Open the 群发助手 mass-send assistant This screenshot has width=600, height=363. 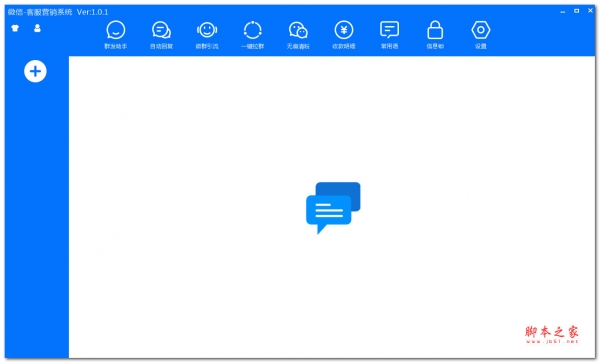point(116,34)
